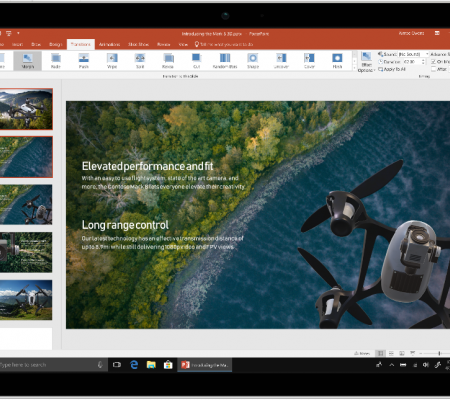This screenshot has width=450, height=400.
Task: Select fifth slide thumbnail with drone on grass
Action: coord(26,300)
